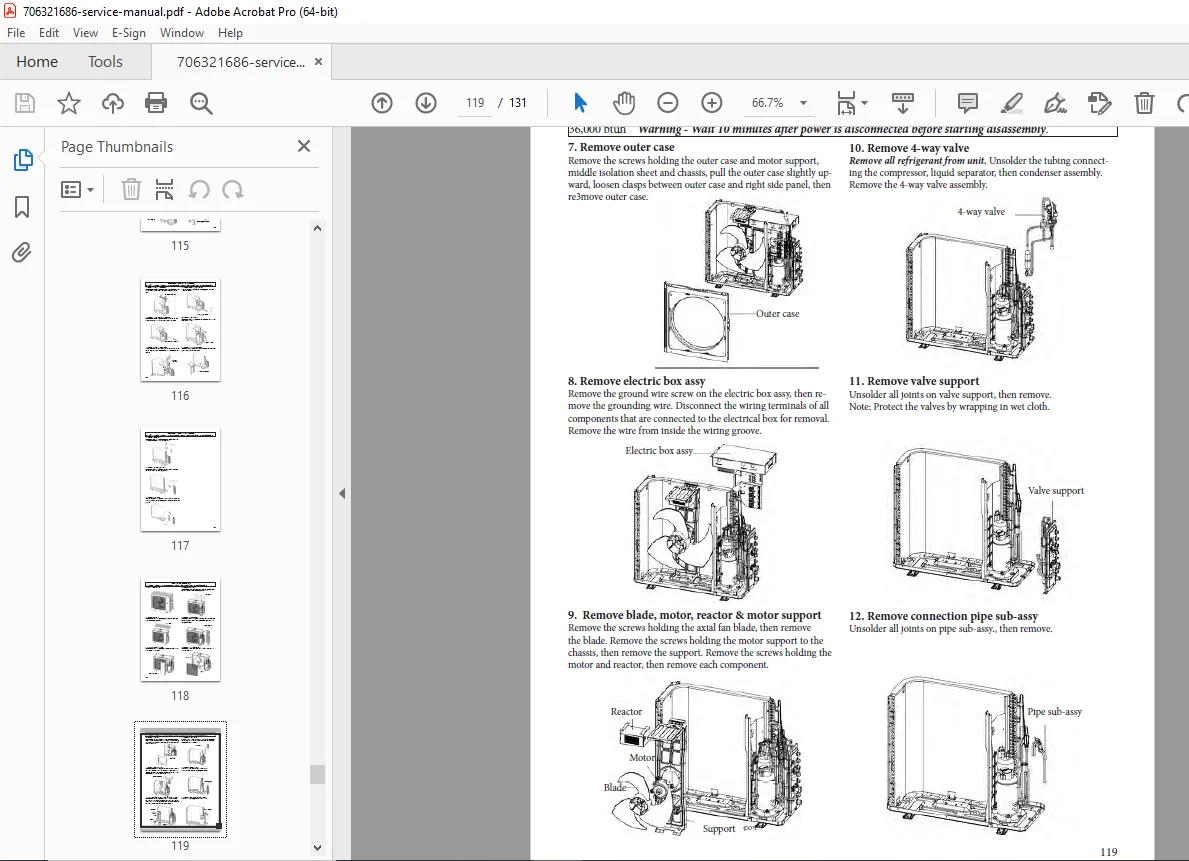
Task: Rotate page counterclockwise icon
Action: (x=199, y=189)
